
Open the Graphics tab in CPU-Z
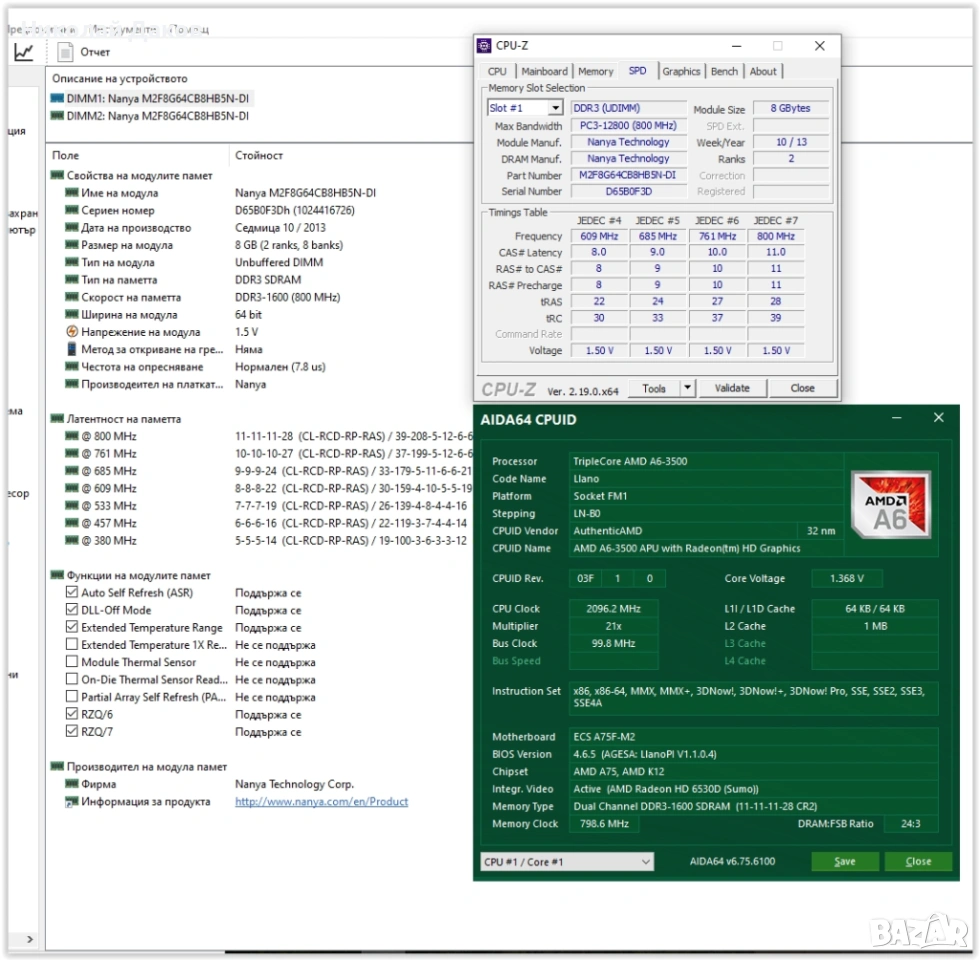(x=681, y=71)
